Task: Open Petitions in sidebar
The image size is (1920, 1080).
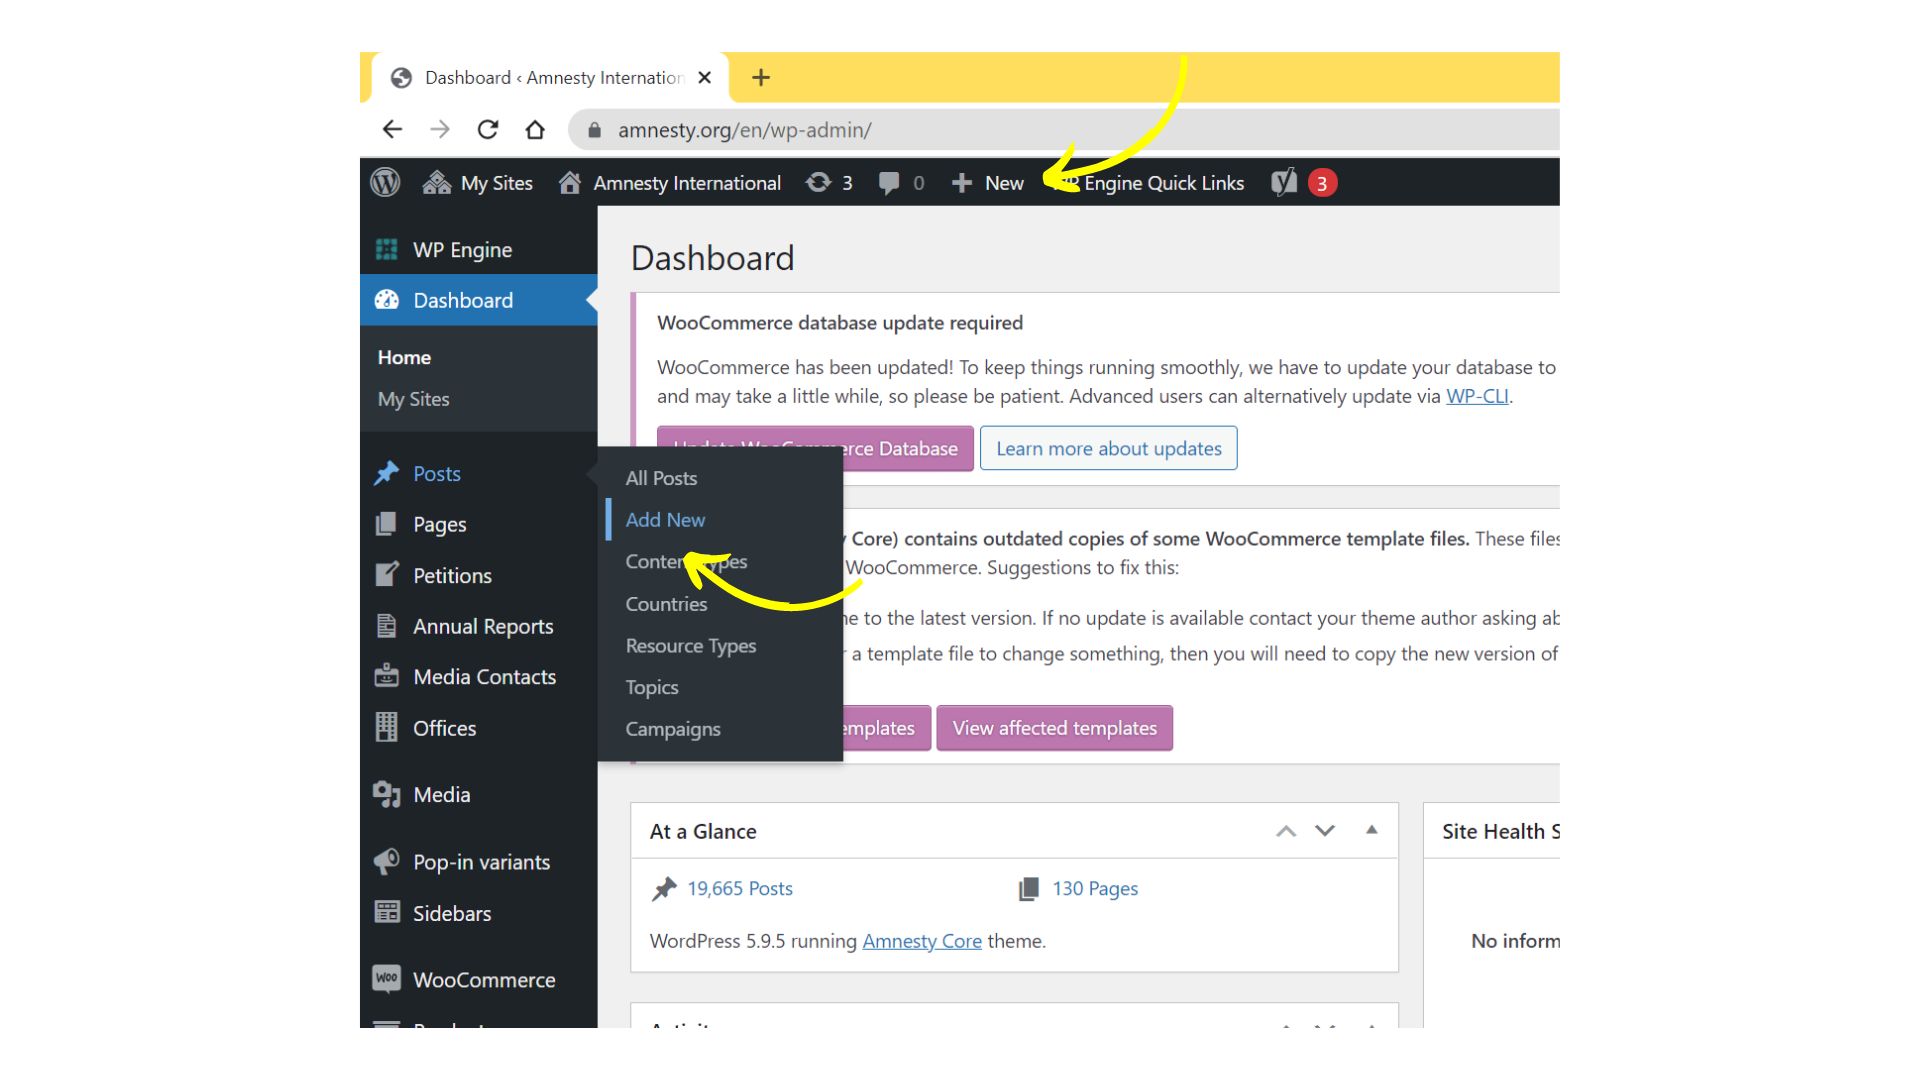Action: (x=478, y=575)
